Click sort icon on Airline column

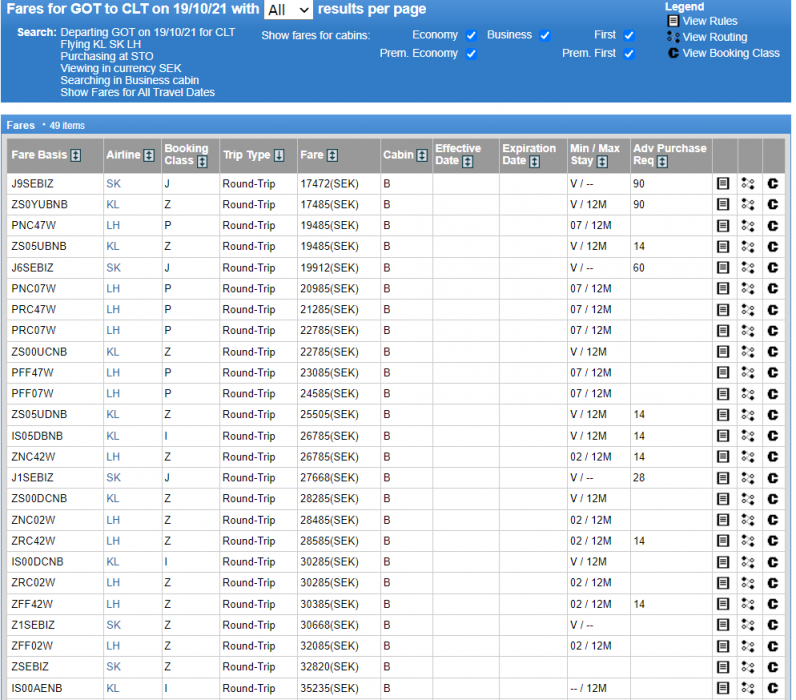[x=150, y=156]
